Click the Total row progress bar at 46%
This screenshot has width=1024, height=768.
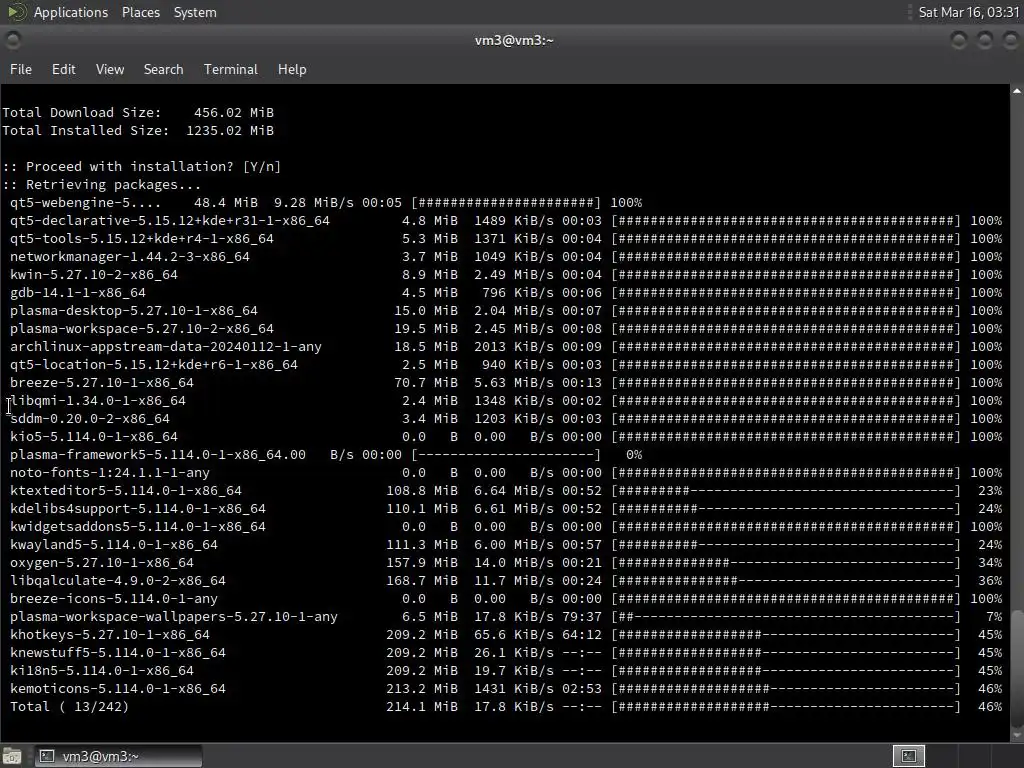pyautogui.click(x=786, y=707)
